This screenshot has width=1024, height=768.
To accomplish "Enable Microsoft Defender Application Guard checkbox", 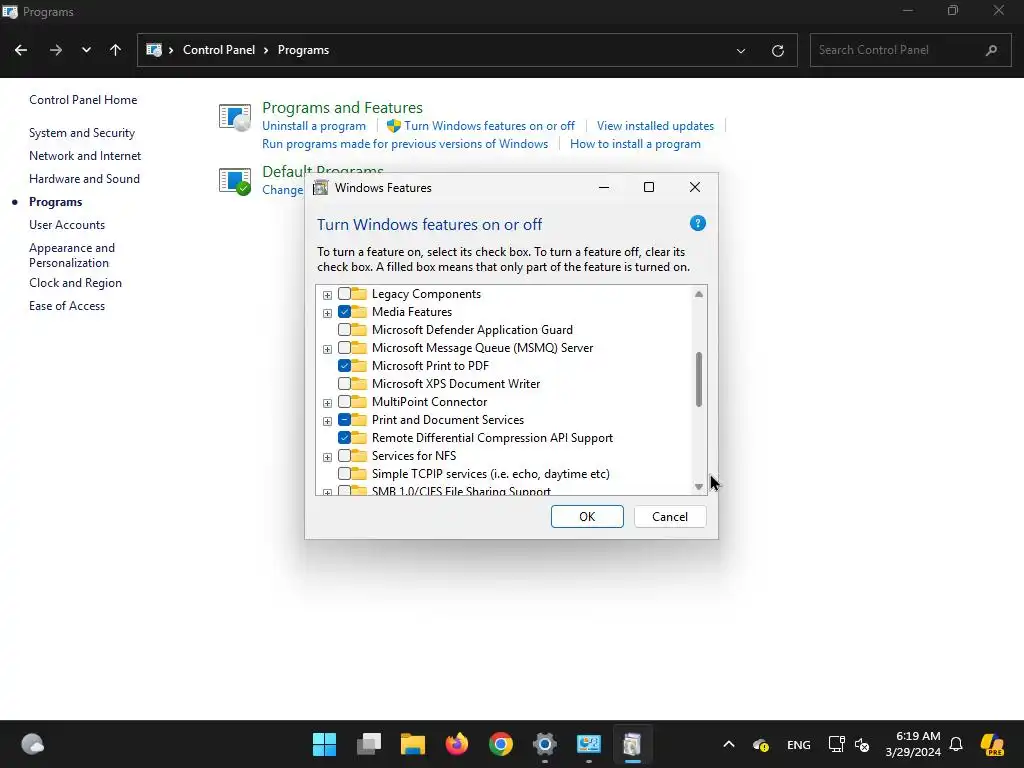I will coord(344,330).
